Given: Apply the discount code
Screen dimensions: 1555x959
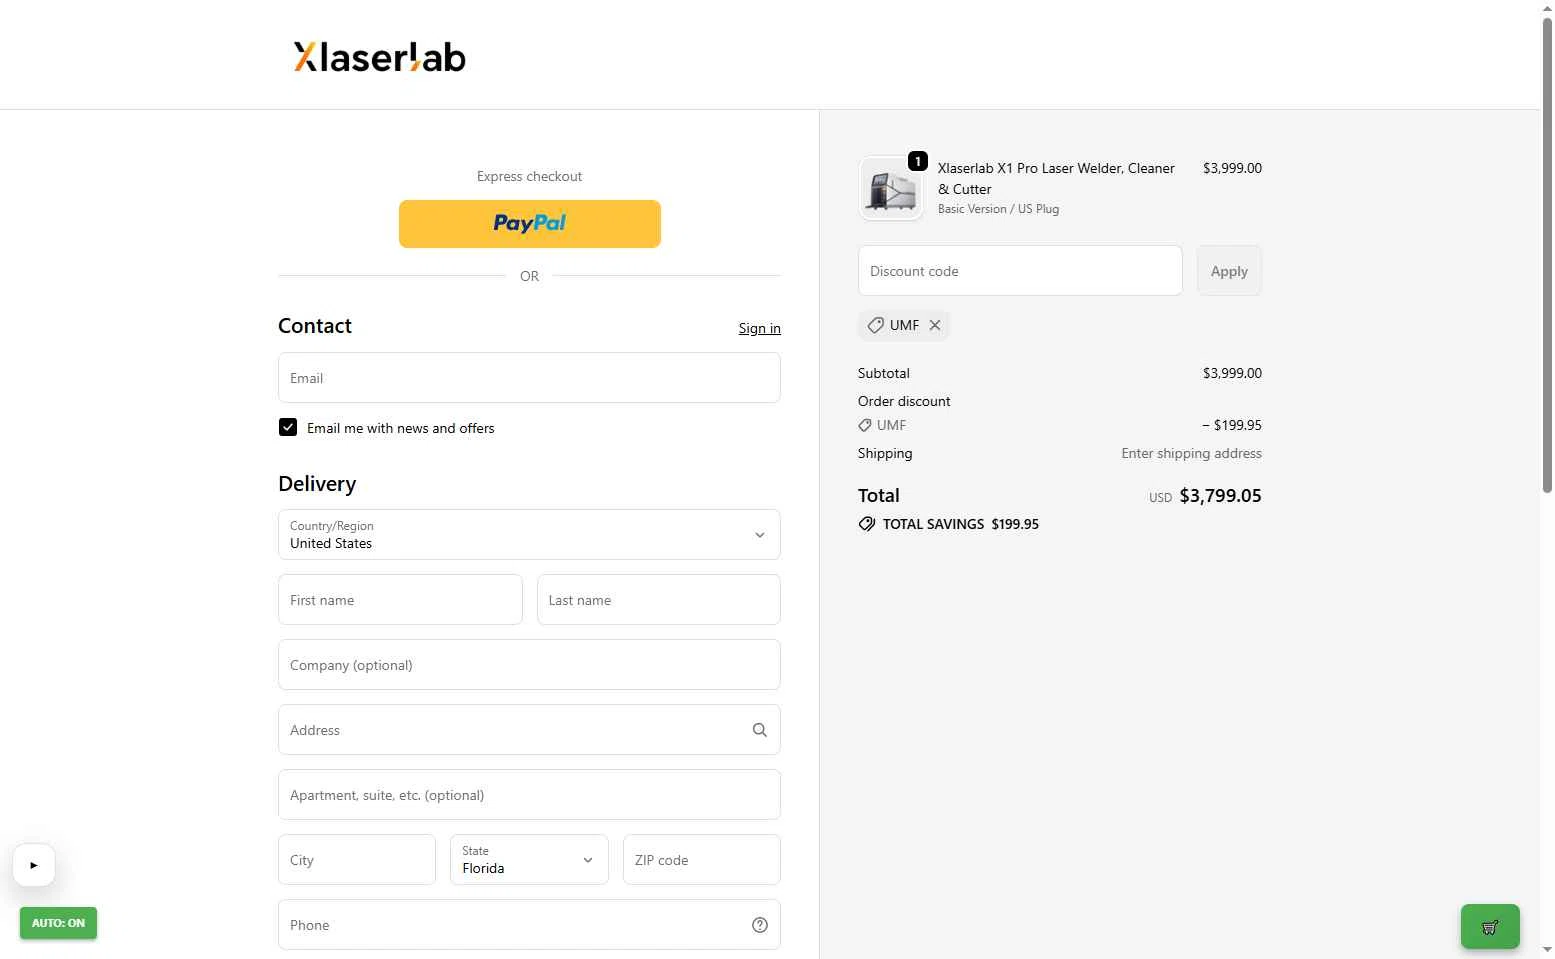Looking at the screenshot, I should (x=1229, y=271).
